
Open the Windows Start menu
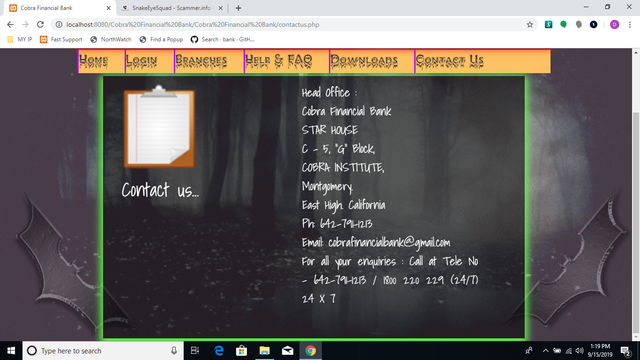(x=11, y=351)
